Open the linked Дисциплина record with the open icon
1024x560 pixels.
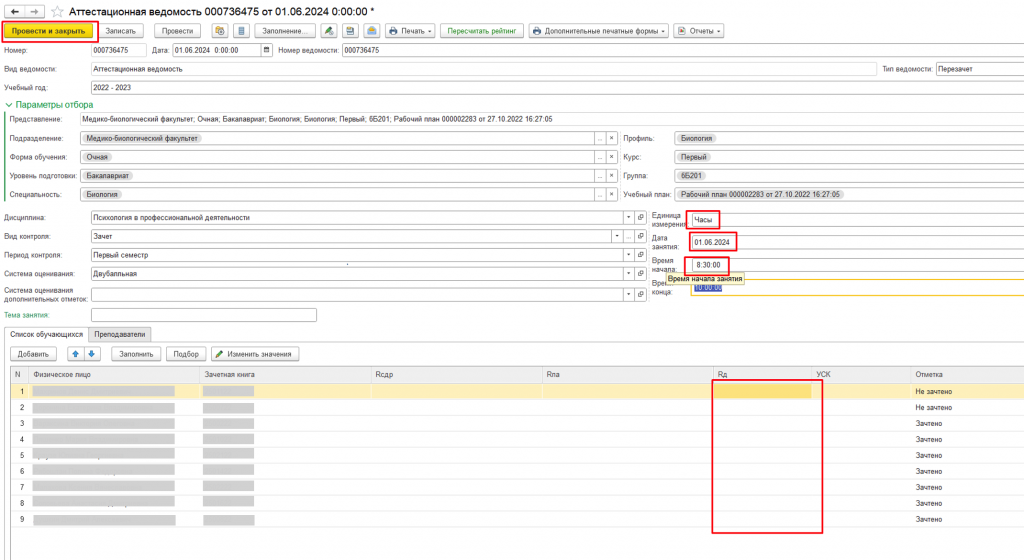pyautogui.click(x=640, y=217)
